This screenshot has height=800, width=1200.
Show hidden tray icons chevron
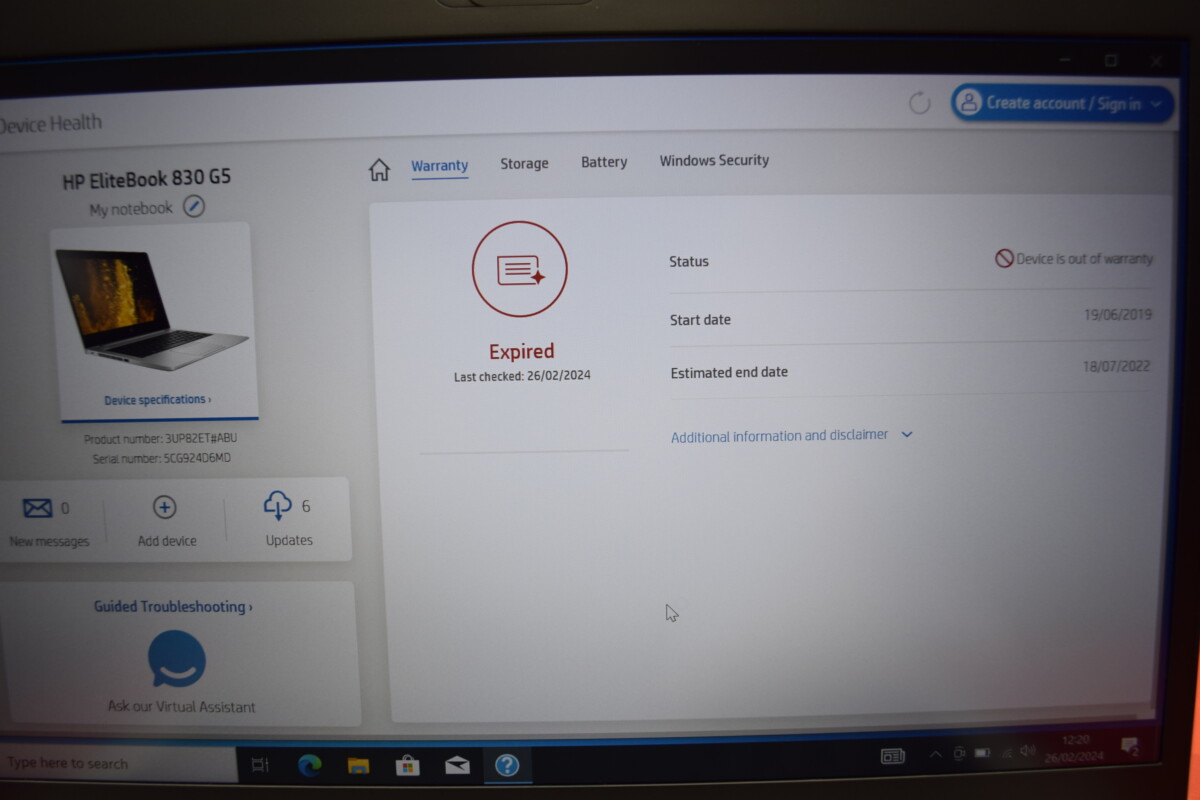935,754
